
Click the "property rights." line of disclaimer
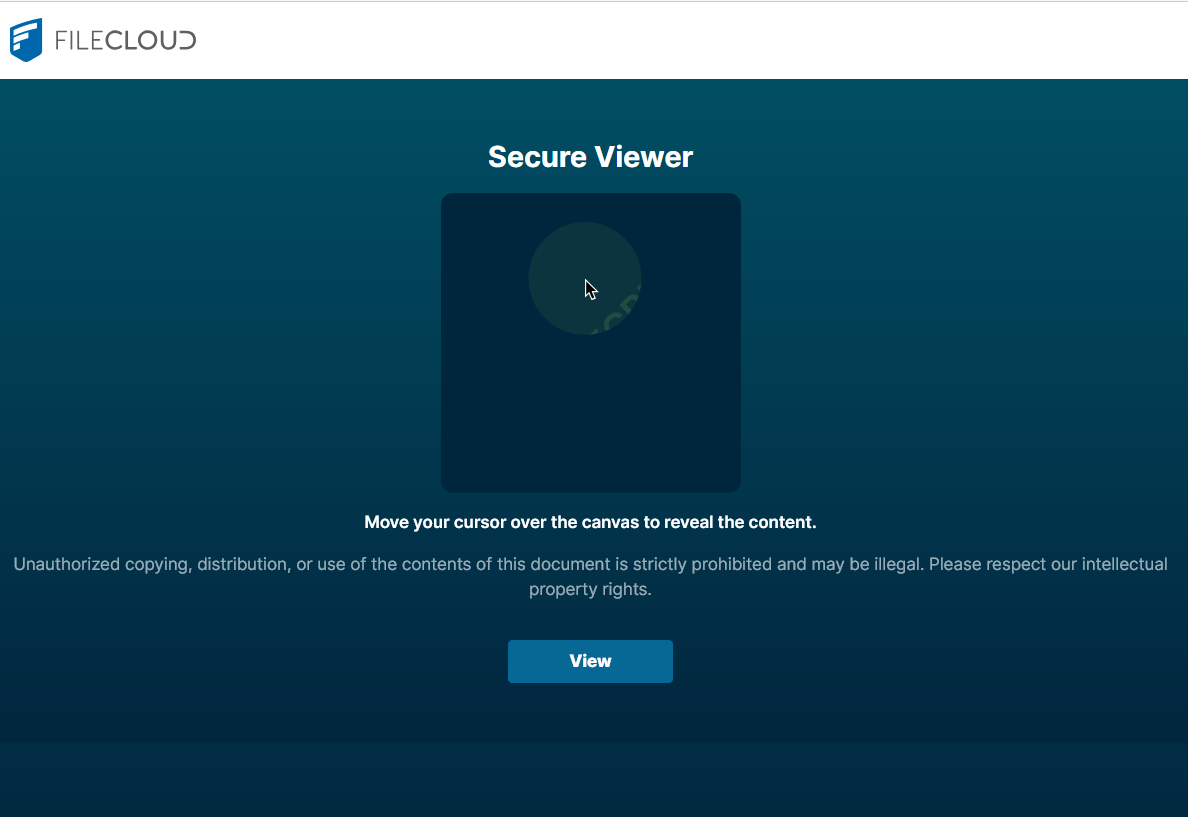click(590, 590)
